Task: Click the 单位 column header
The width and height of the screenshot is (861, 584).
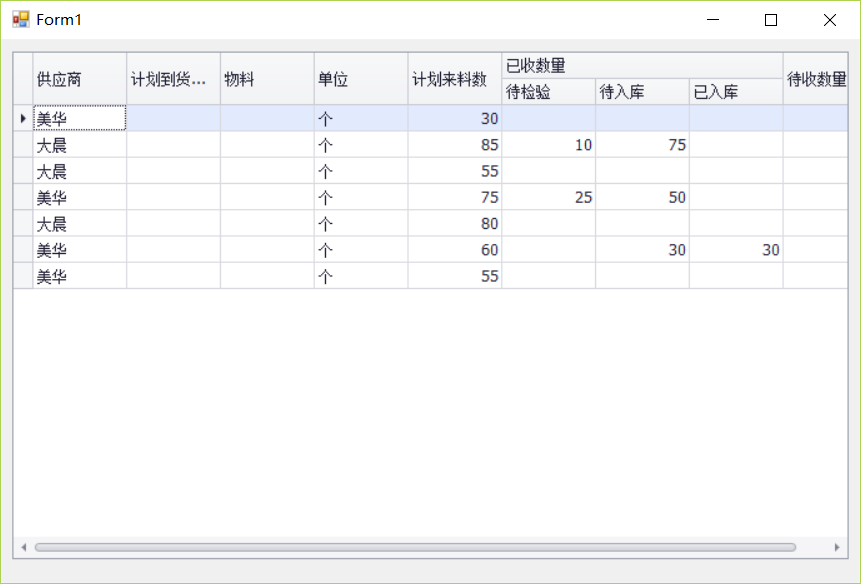Action: (x=361, y=79)
